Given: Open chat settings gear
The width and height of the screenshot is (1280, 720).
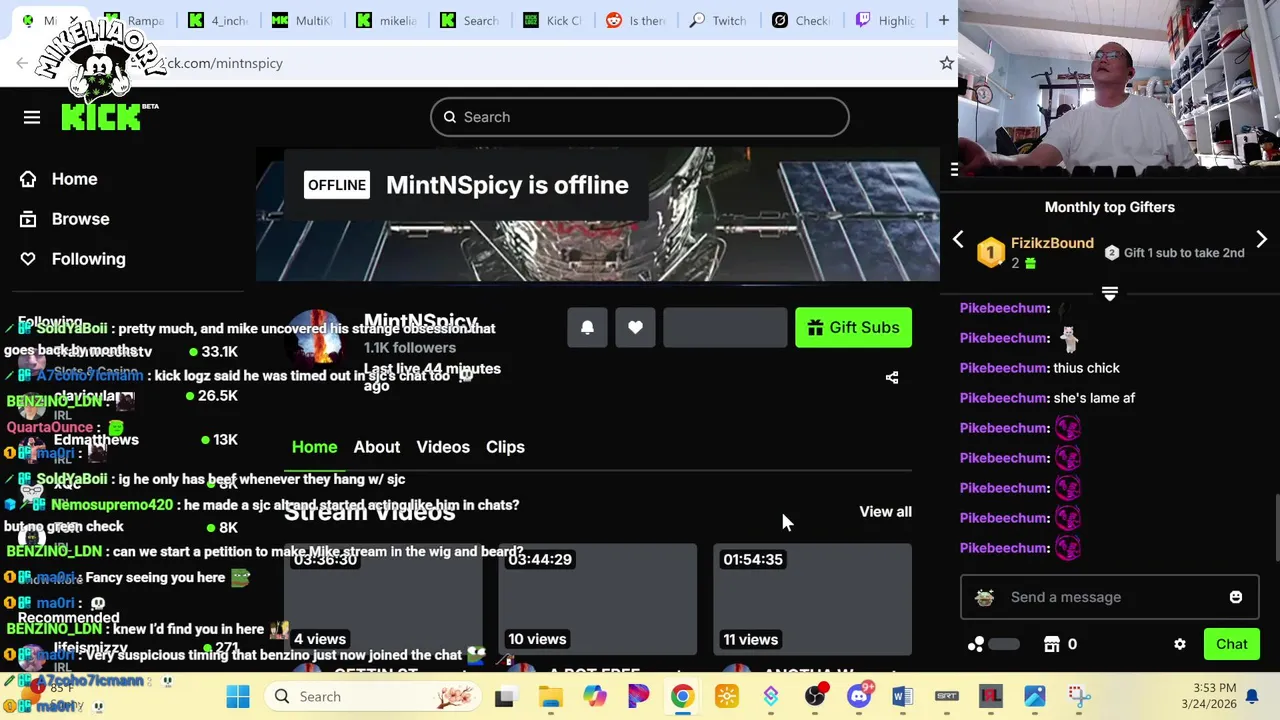Looking at the screenshot, I should click(x=1180, y=644).
